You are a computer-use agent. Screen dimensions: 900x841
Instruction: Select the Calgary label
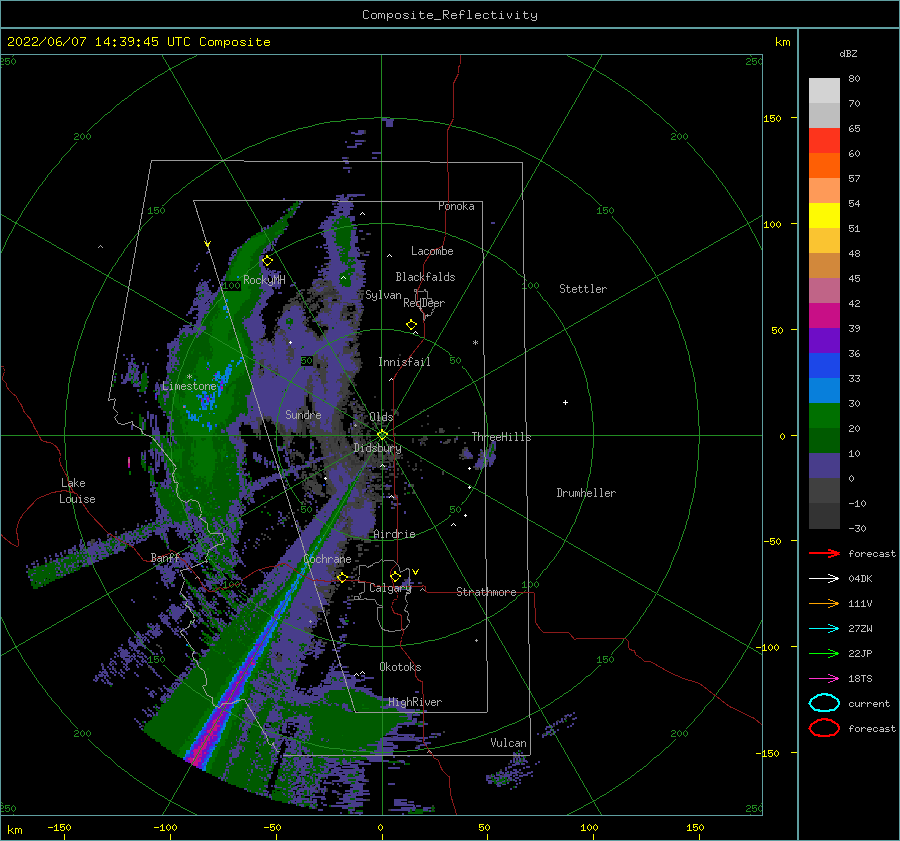pyautogui.click(x=390, y=588)
